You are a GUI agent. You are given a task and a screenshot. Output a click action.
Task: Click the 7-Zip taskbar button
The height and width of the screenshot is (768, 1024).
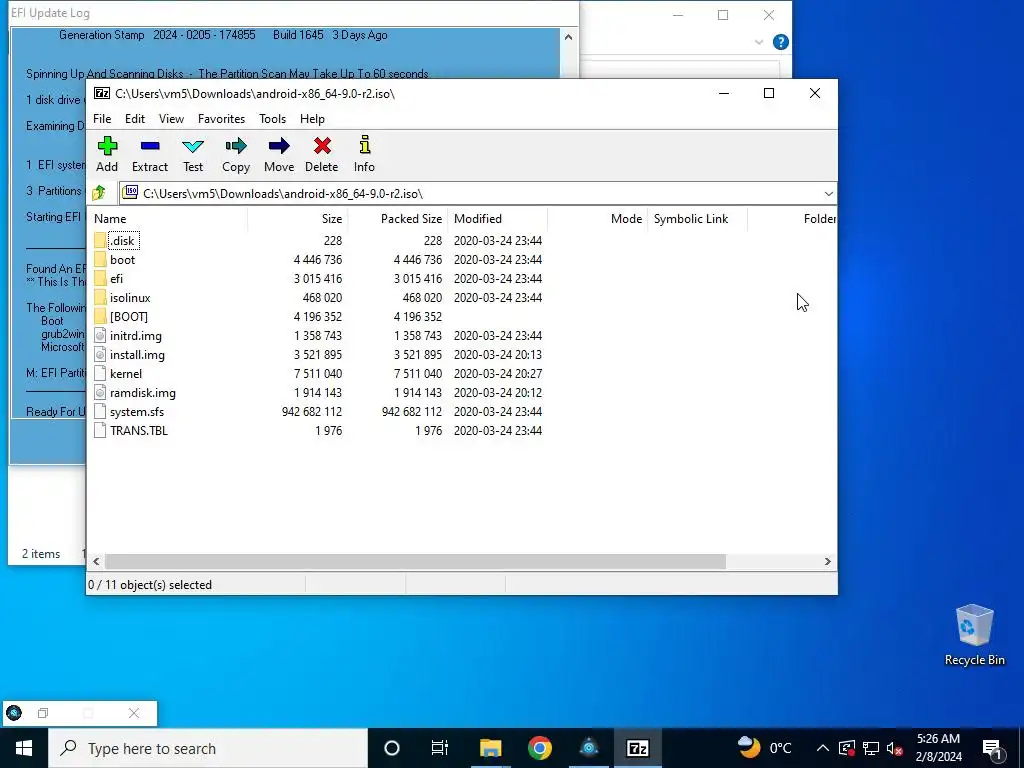point(637,748)
